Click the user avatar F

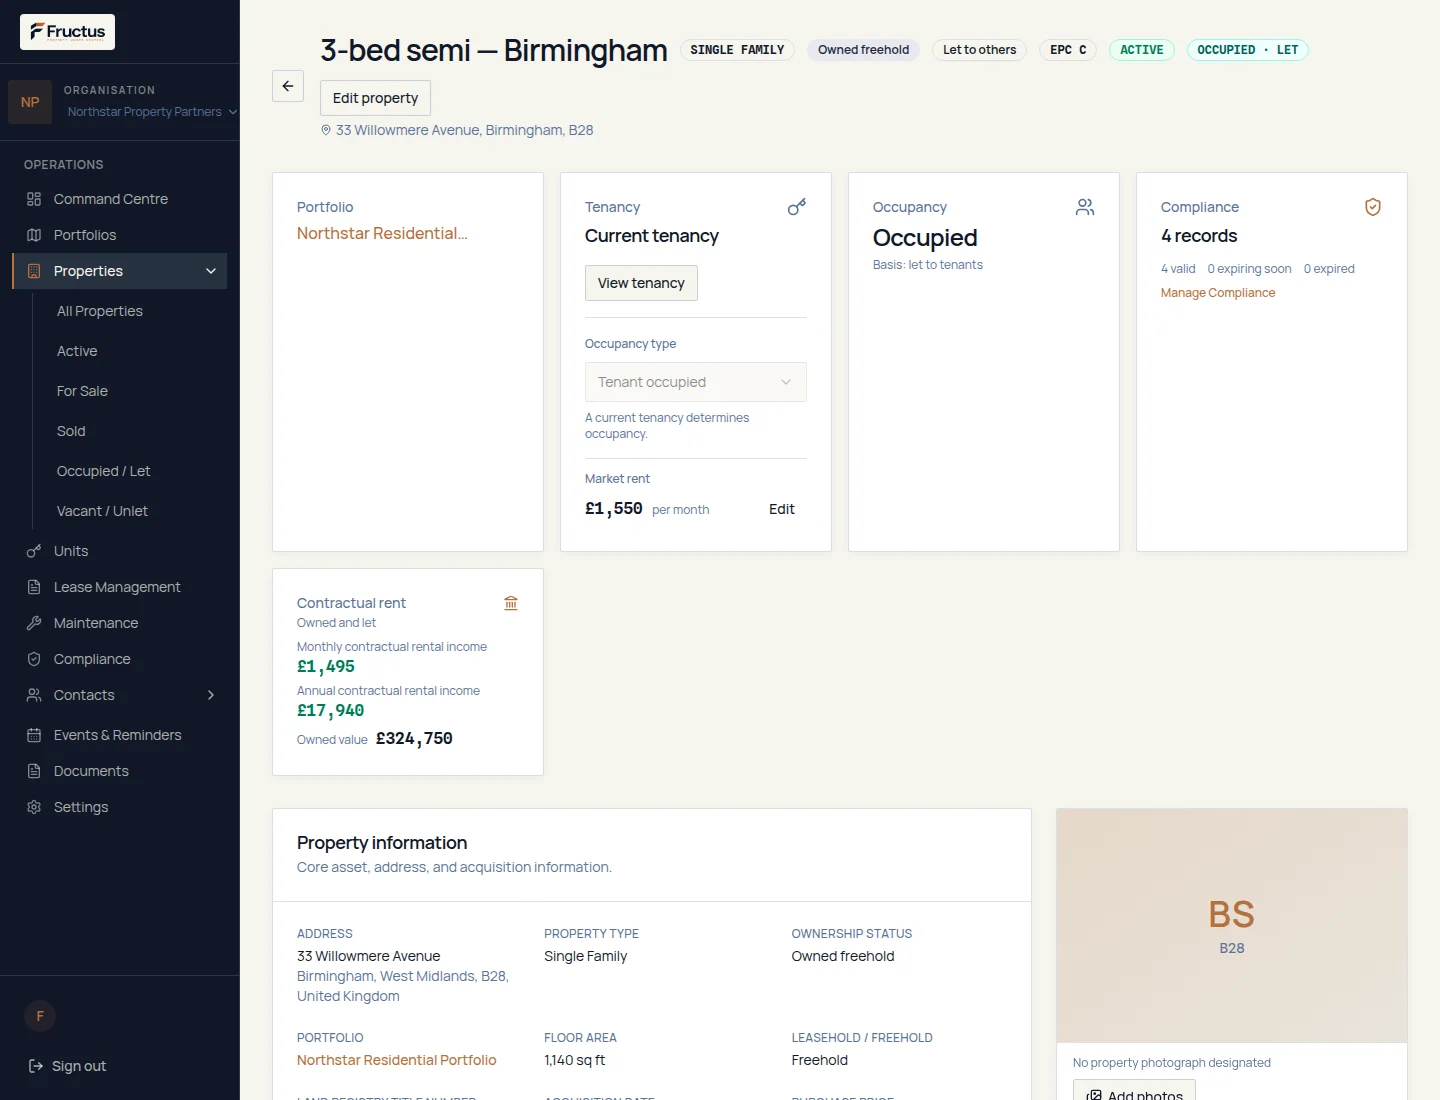[40, 1016]
